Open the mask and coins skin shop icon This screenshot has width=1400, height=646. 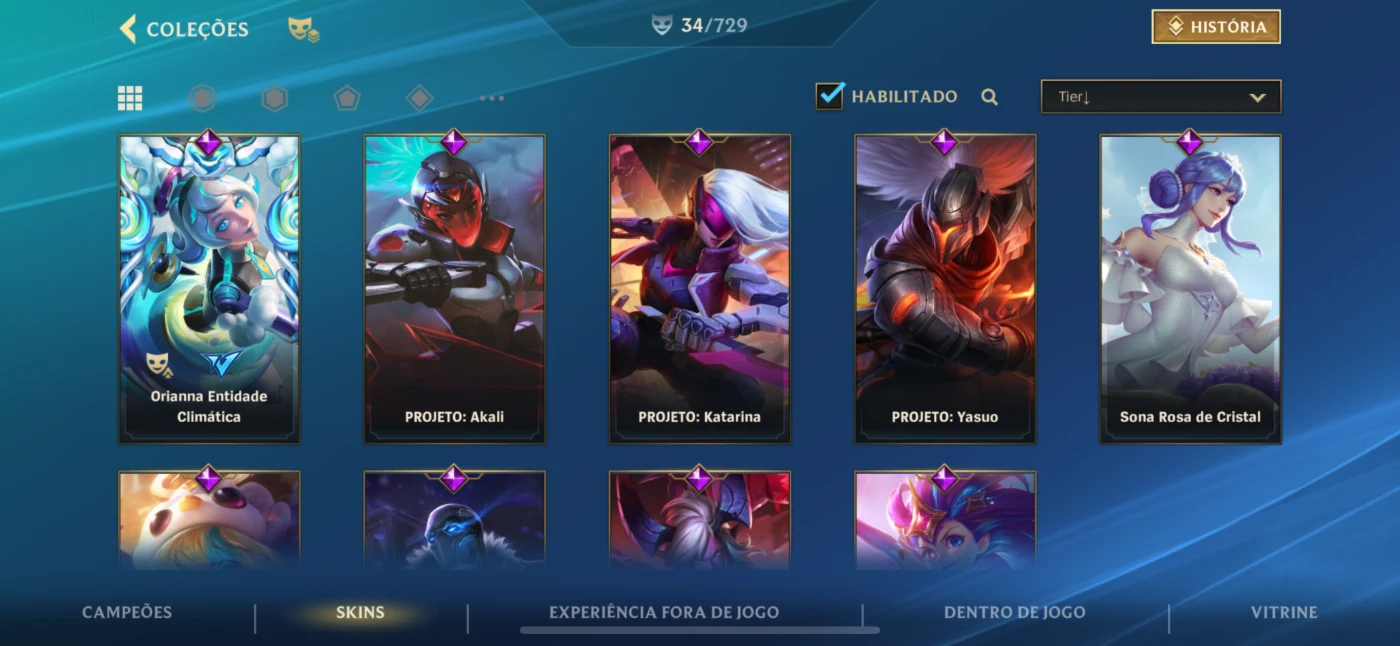click(304, 29)
